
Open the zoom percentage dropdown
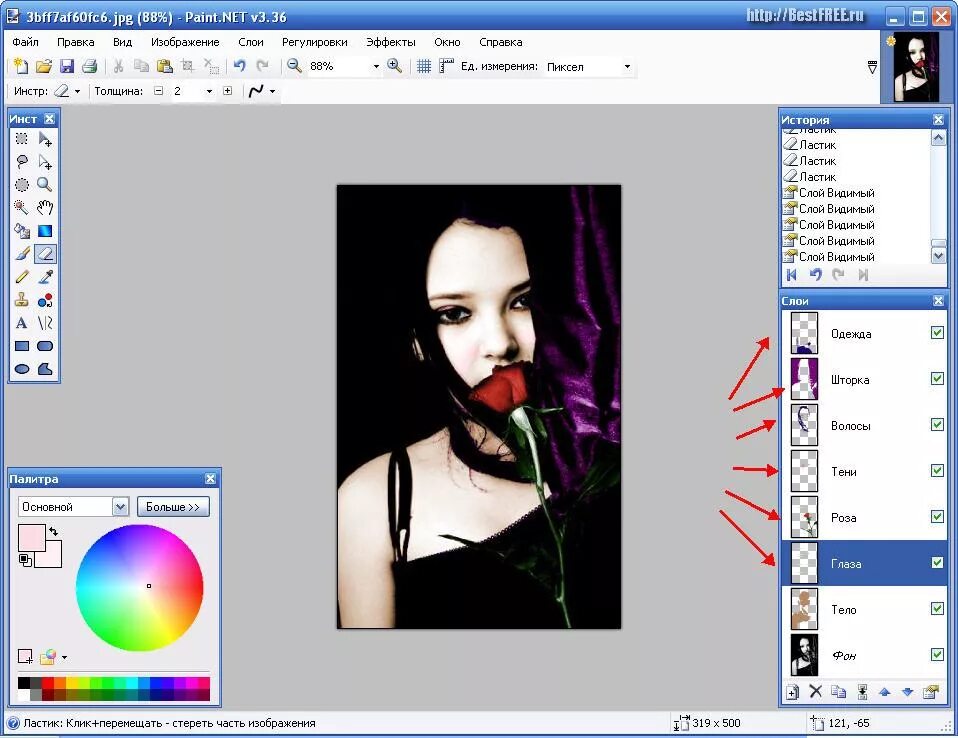point(376,67)
